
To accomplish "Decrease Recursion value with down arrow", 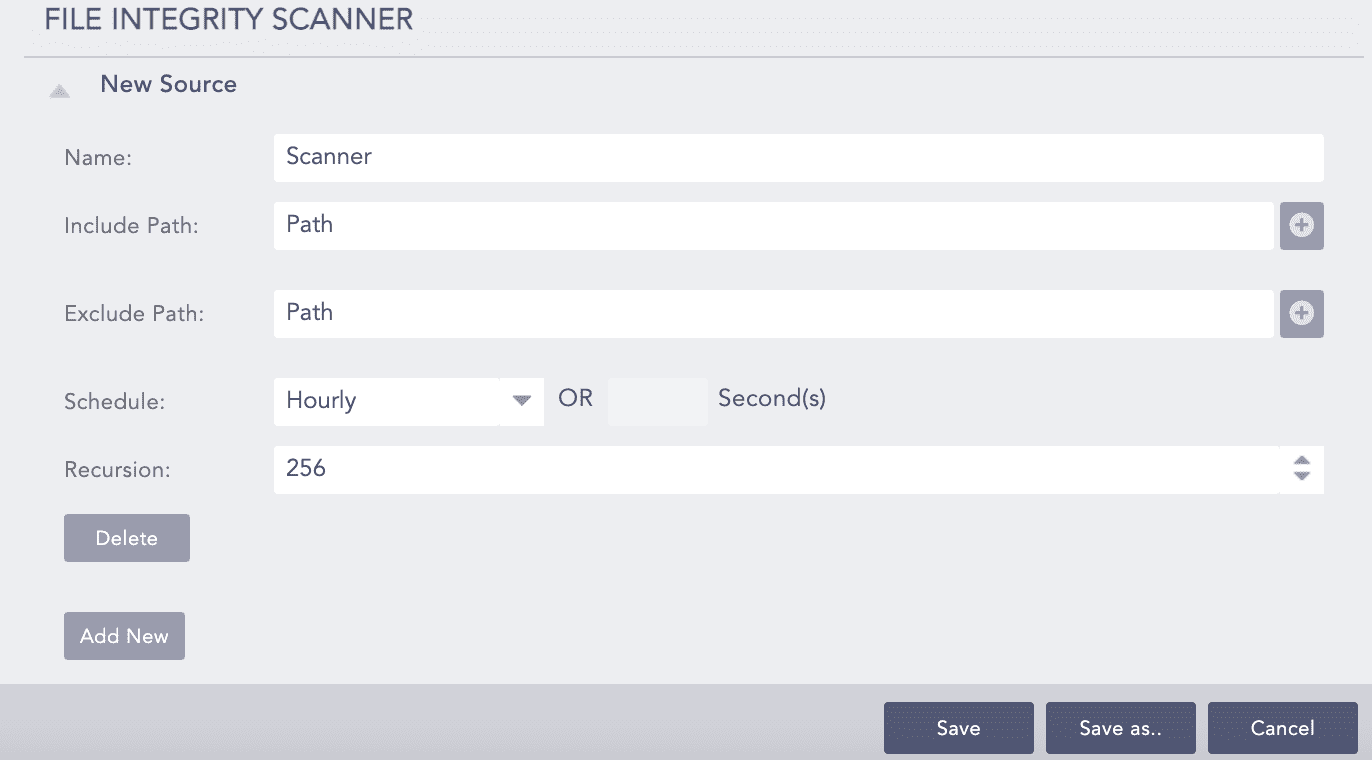I will click(1301, 477).
